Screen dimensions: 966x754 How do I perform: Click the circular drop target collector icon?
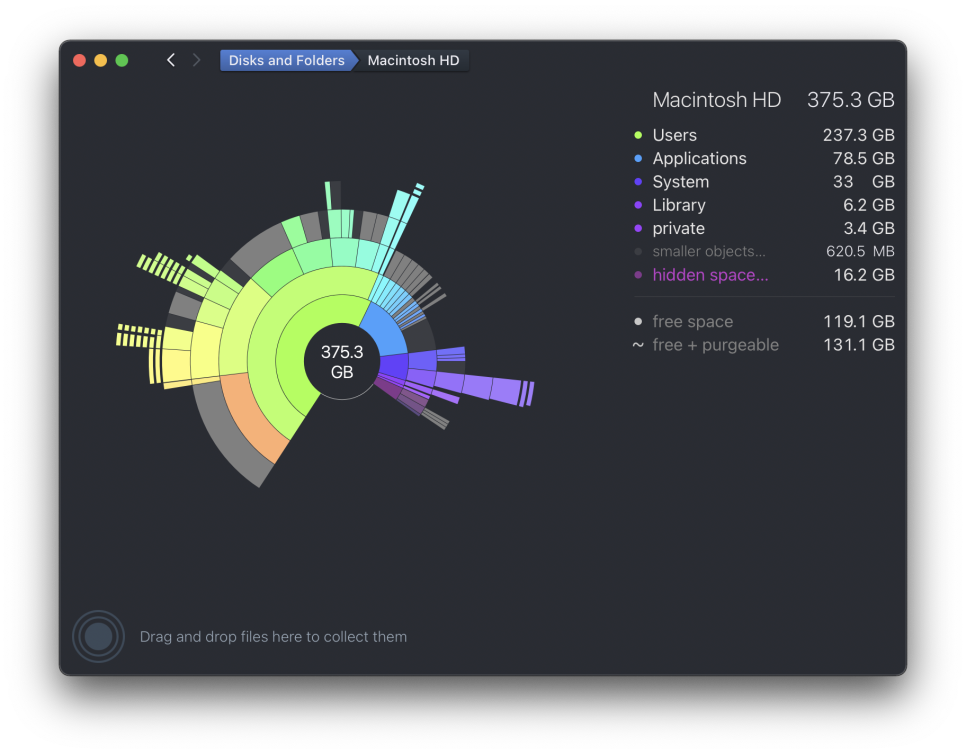pyautogui.click(x=99, y=636)
